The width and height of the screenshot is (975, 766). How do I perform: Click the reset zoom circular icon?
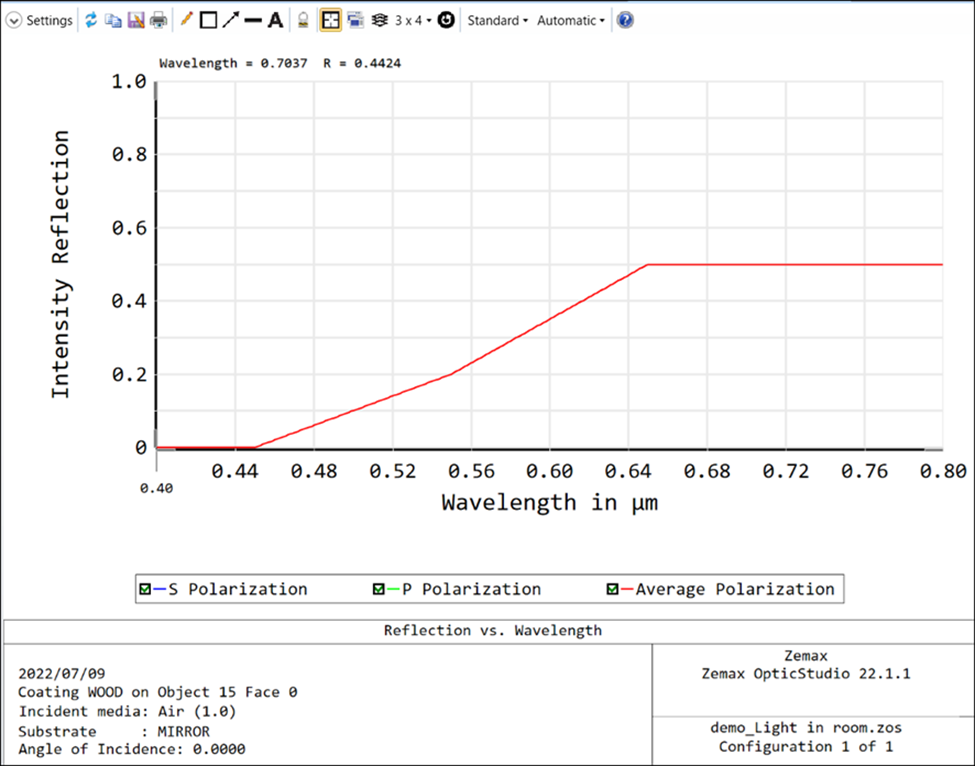(446, 20)
